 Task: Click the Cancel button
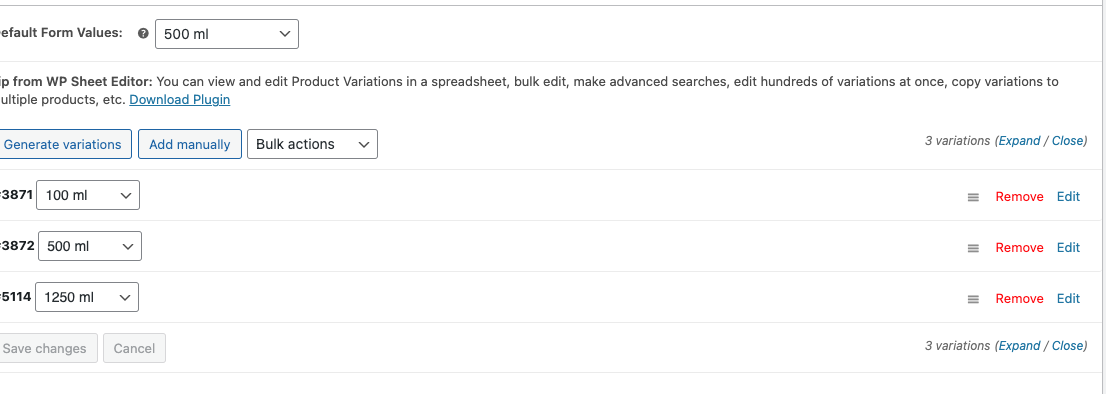(134, 348)
